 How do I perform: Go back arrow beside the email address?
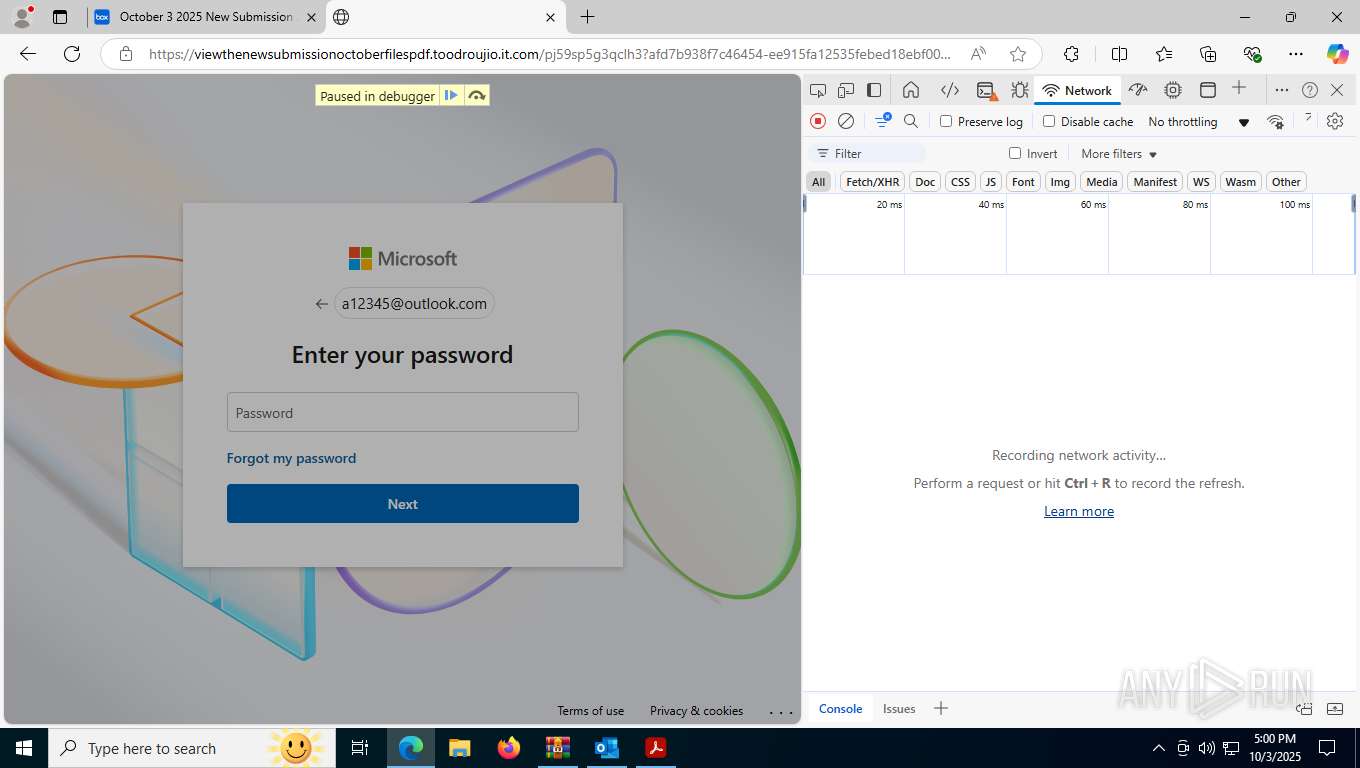tap(321, 304)
